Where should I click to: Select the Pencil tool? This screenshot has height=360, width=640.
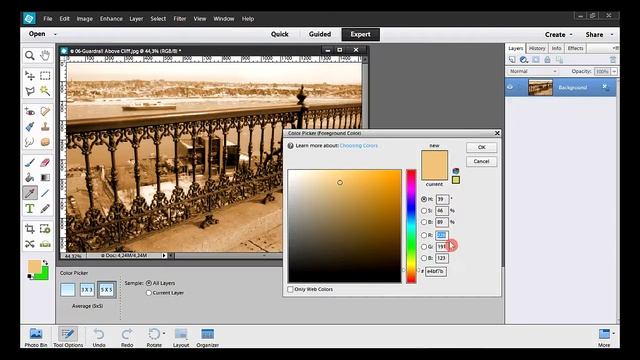pos(45,209)
